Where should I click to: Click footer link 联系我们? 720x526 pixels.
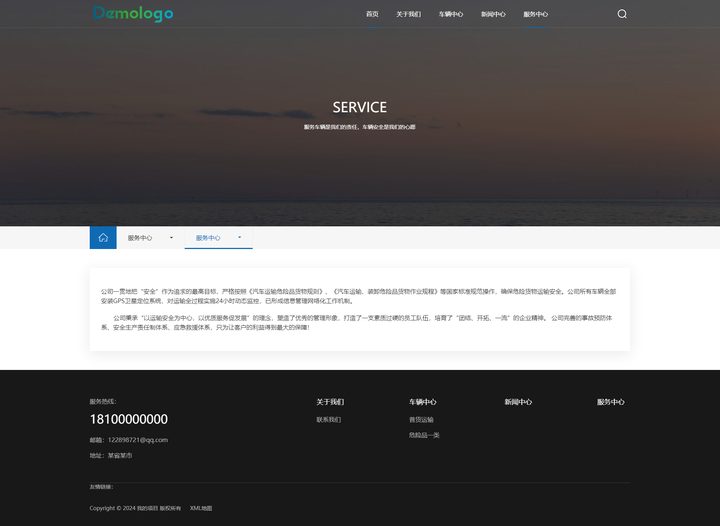coord(329,420)
